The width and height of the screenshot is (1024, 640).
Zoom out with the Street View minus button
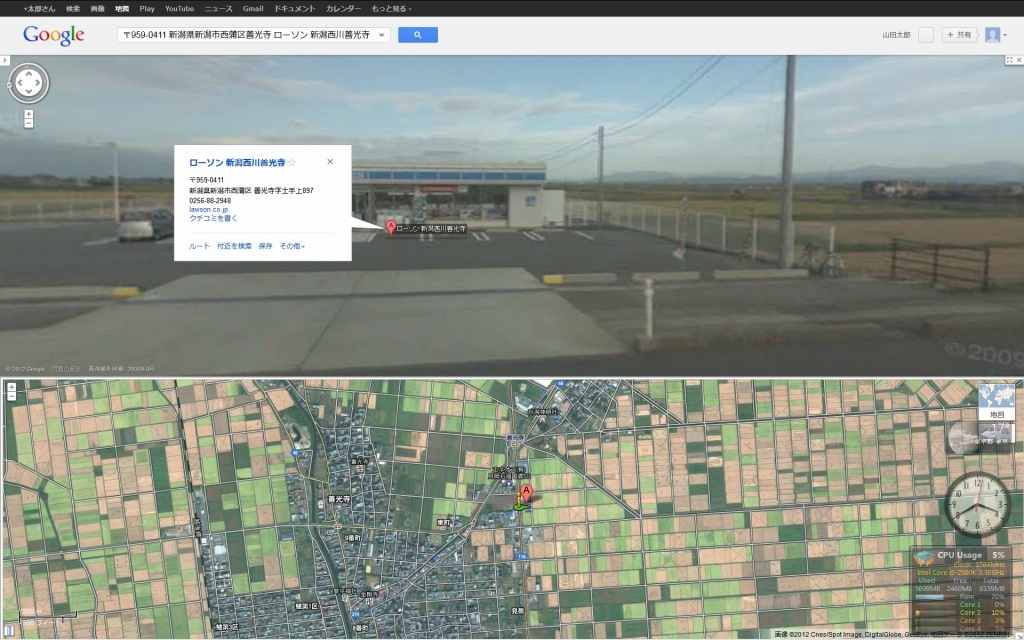[x=28, y=125]
